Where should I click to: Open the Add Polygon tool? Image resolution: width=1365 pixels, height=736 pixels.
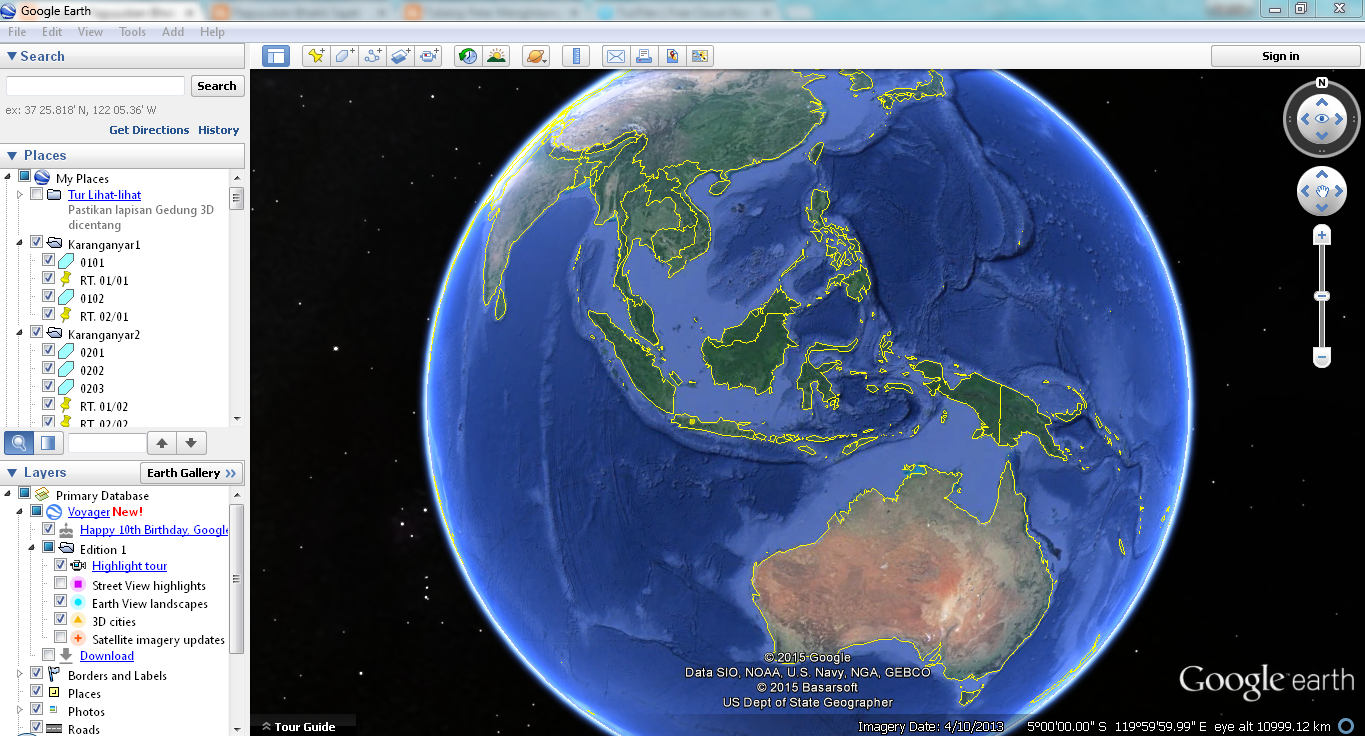click(343, 55)
